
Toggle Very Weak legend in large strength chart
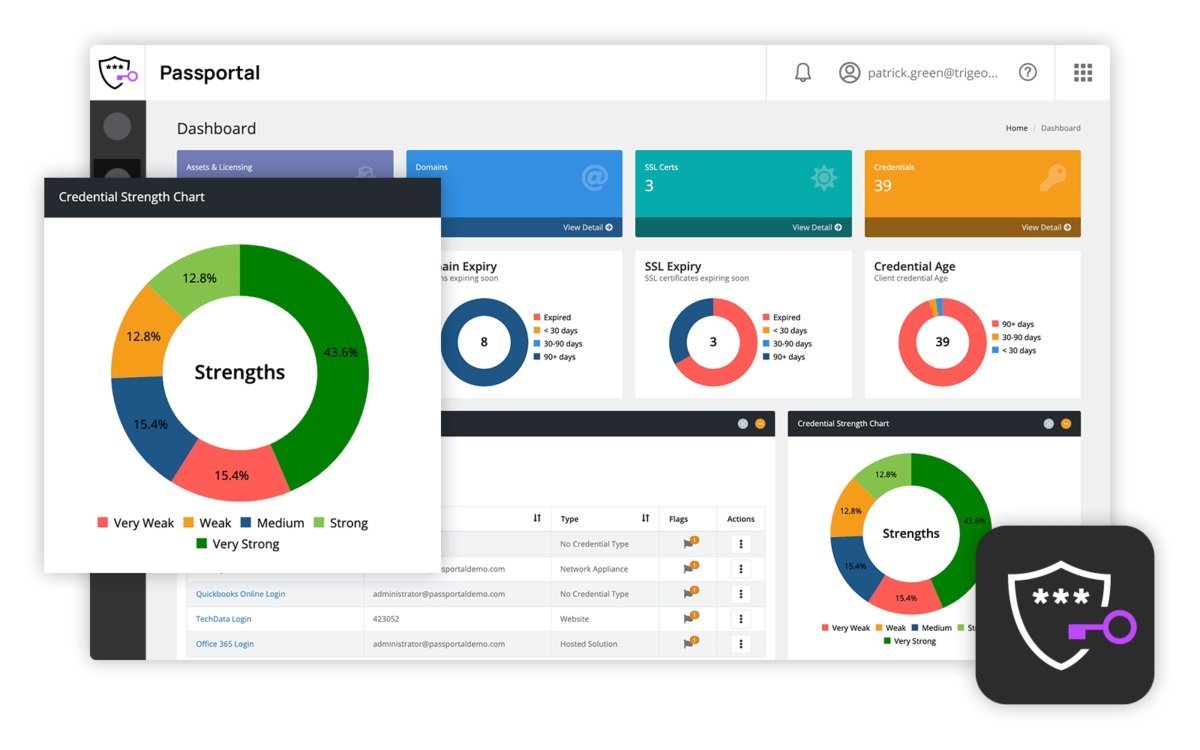pos(135,523)
